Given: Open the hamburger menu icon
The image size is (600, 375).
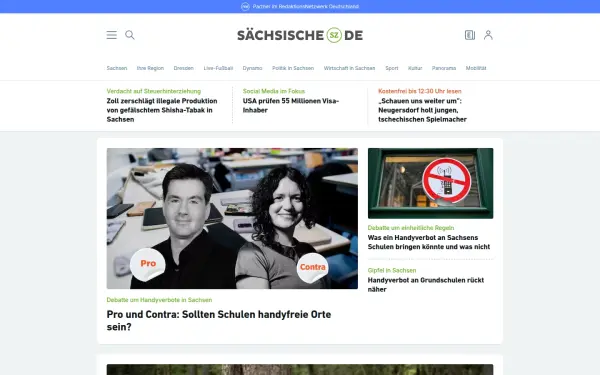Looking at the screenshot, I should click(111, 35).
